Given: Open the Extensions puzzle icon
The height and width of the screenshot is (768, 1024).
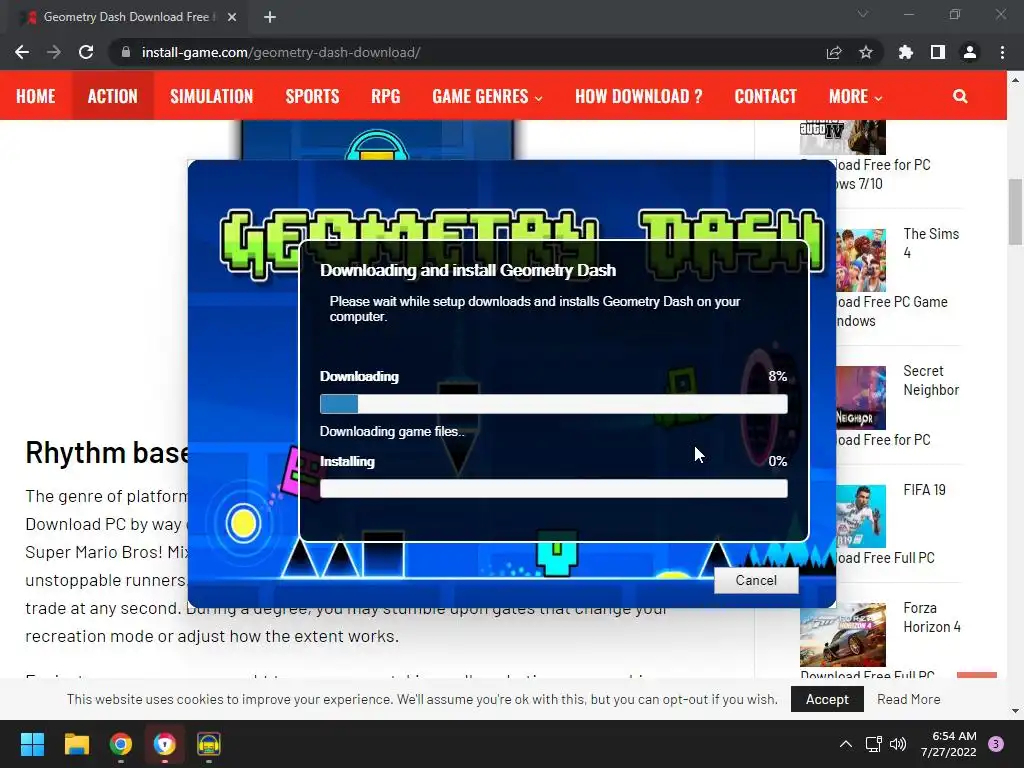Looking at the screenshot, I should (906, 52).
